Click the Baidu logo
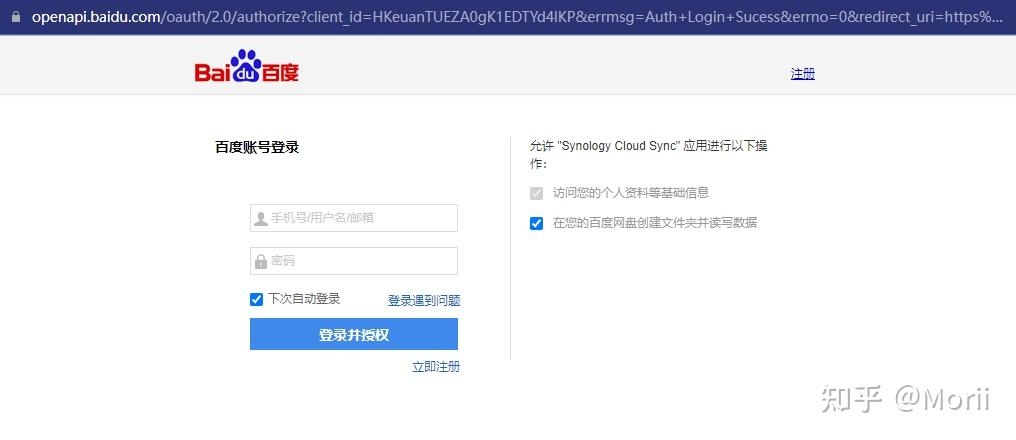 click(x=247, y=67)
